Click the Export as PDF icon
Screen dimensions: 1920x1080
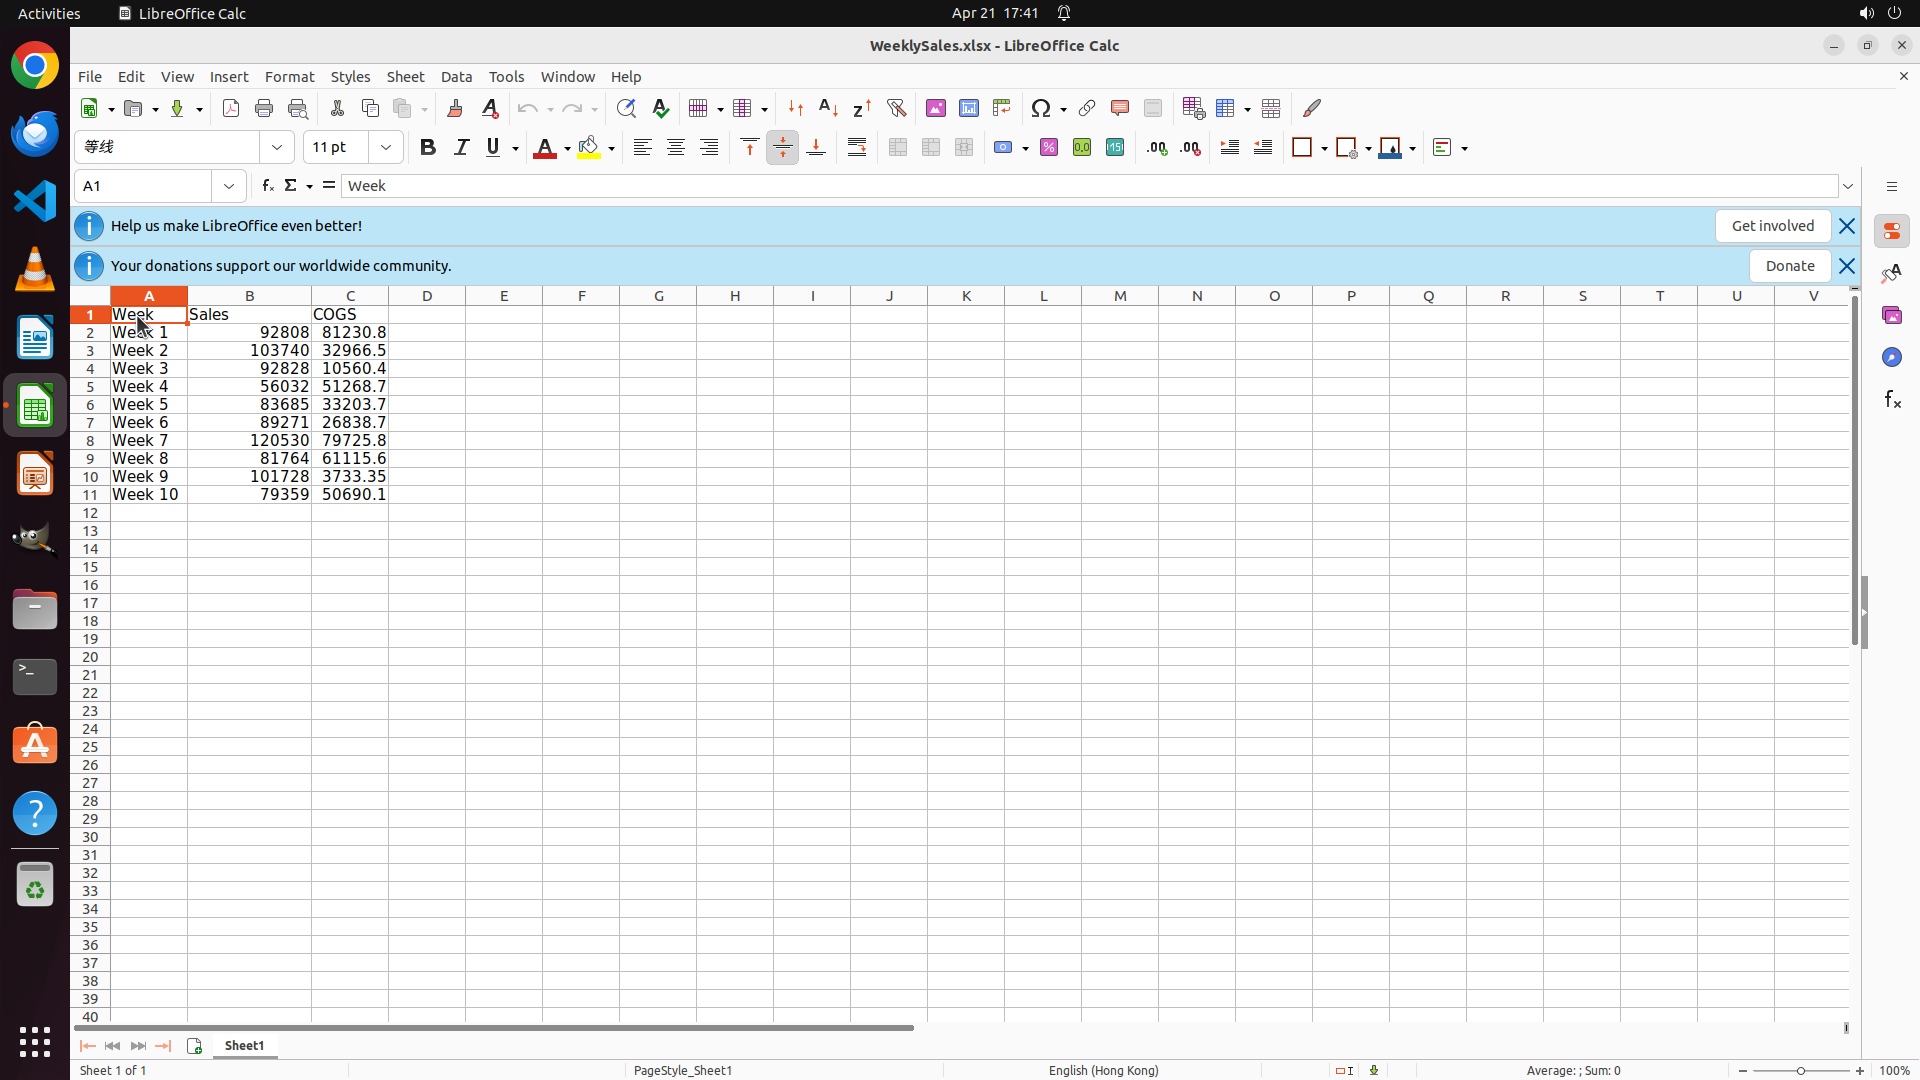click(x=231, y=108)
